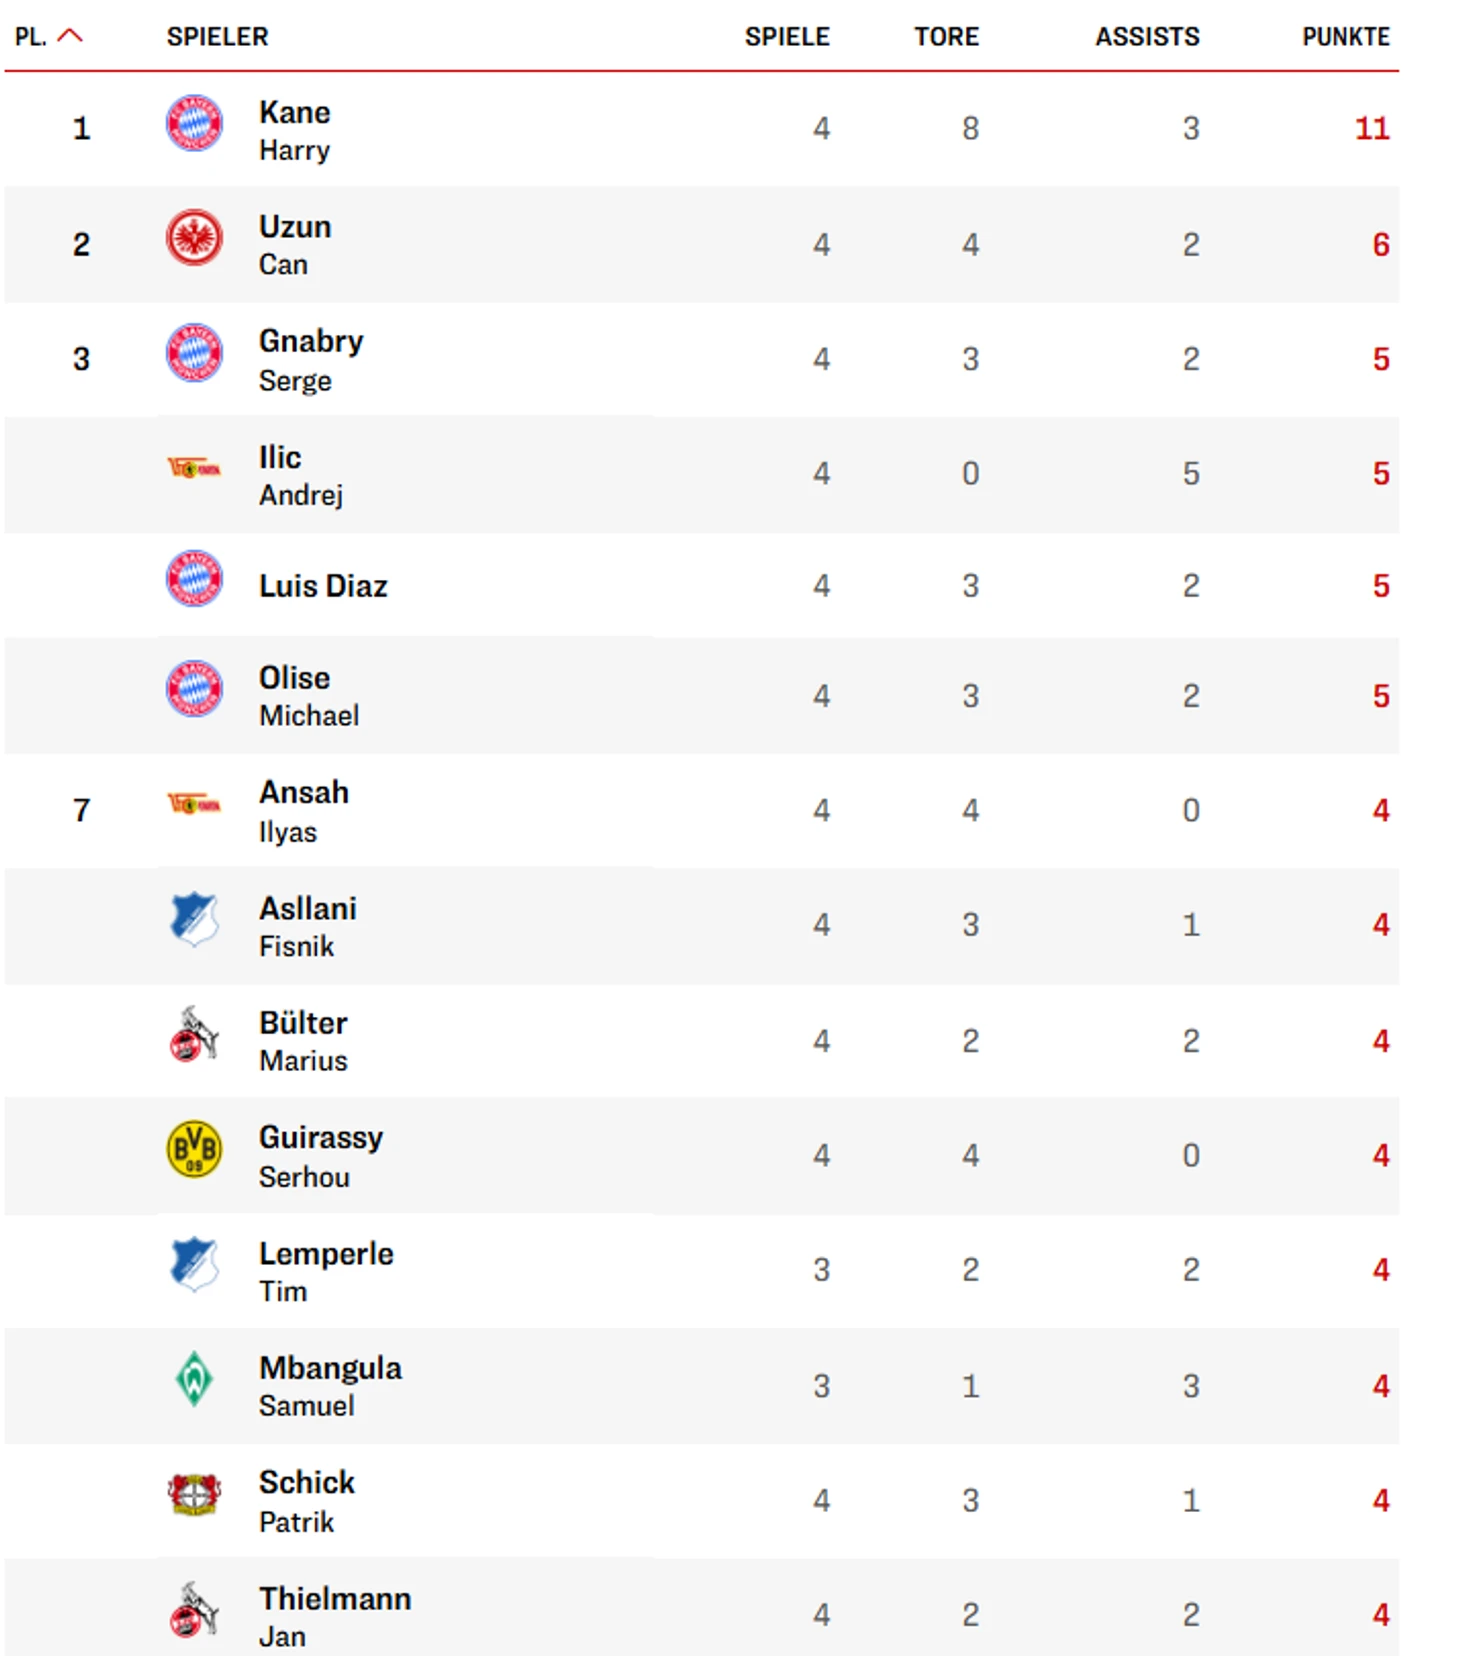
Task: Click Bayern logo next to Luis Diaz
Action: click(194, 579)
